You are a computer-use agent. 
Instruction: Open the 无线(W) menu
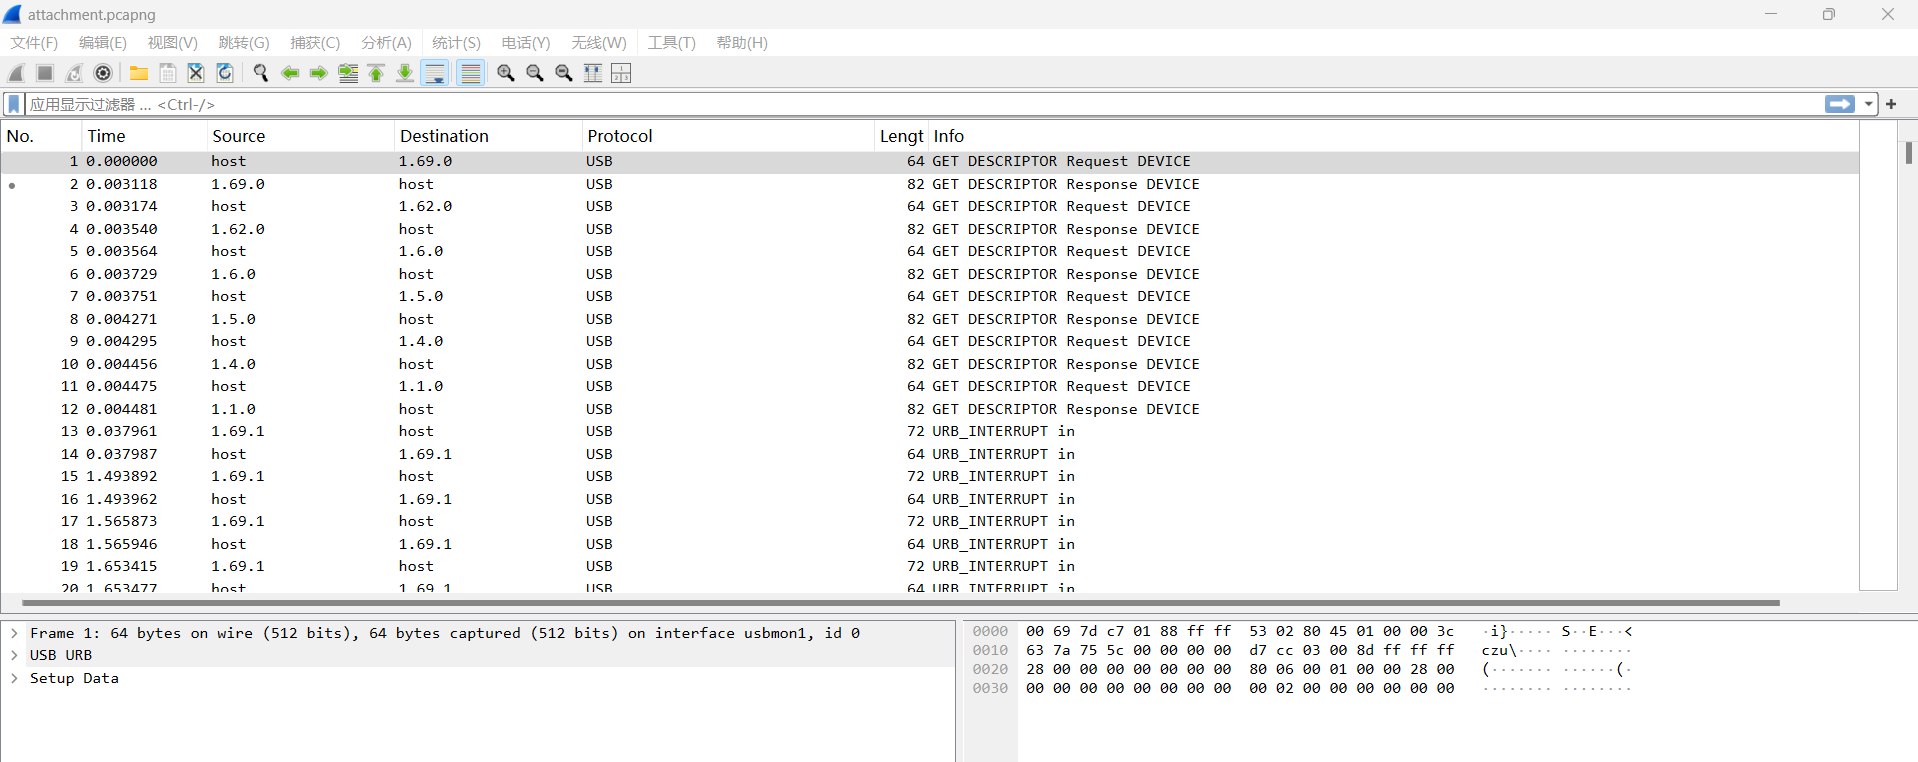click(x=599, y=43)
